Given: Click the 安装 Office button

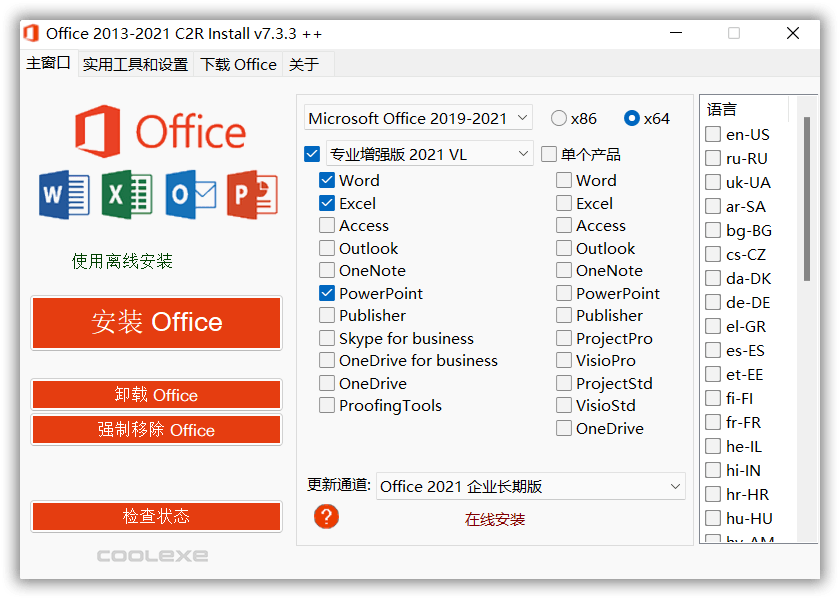Looking at the screenshot, I should (156, 323).
